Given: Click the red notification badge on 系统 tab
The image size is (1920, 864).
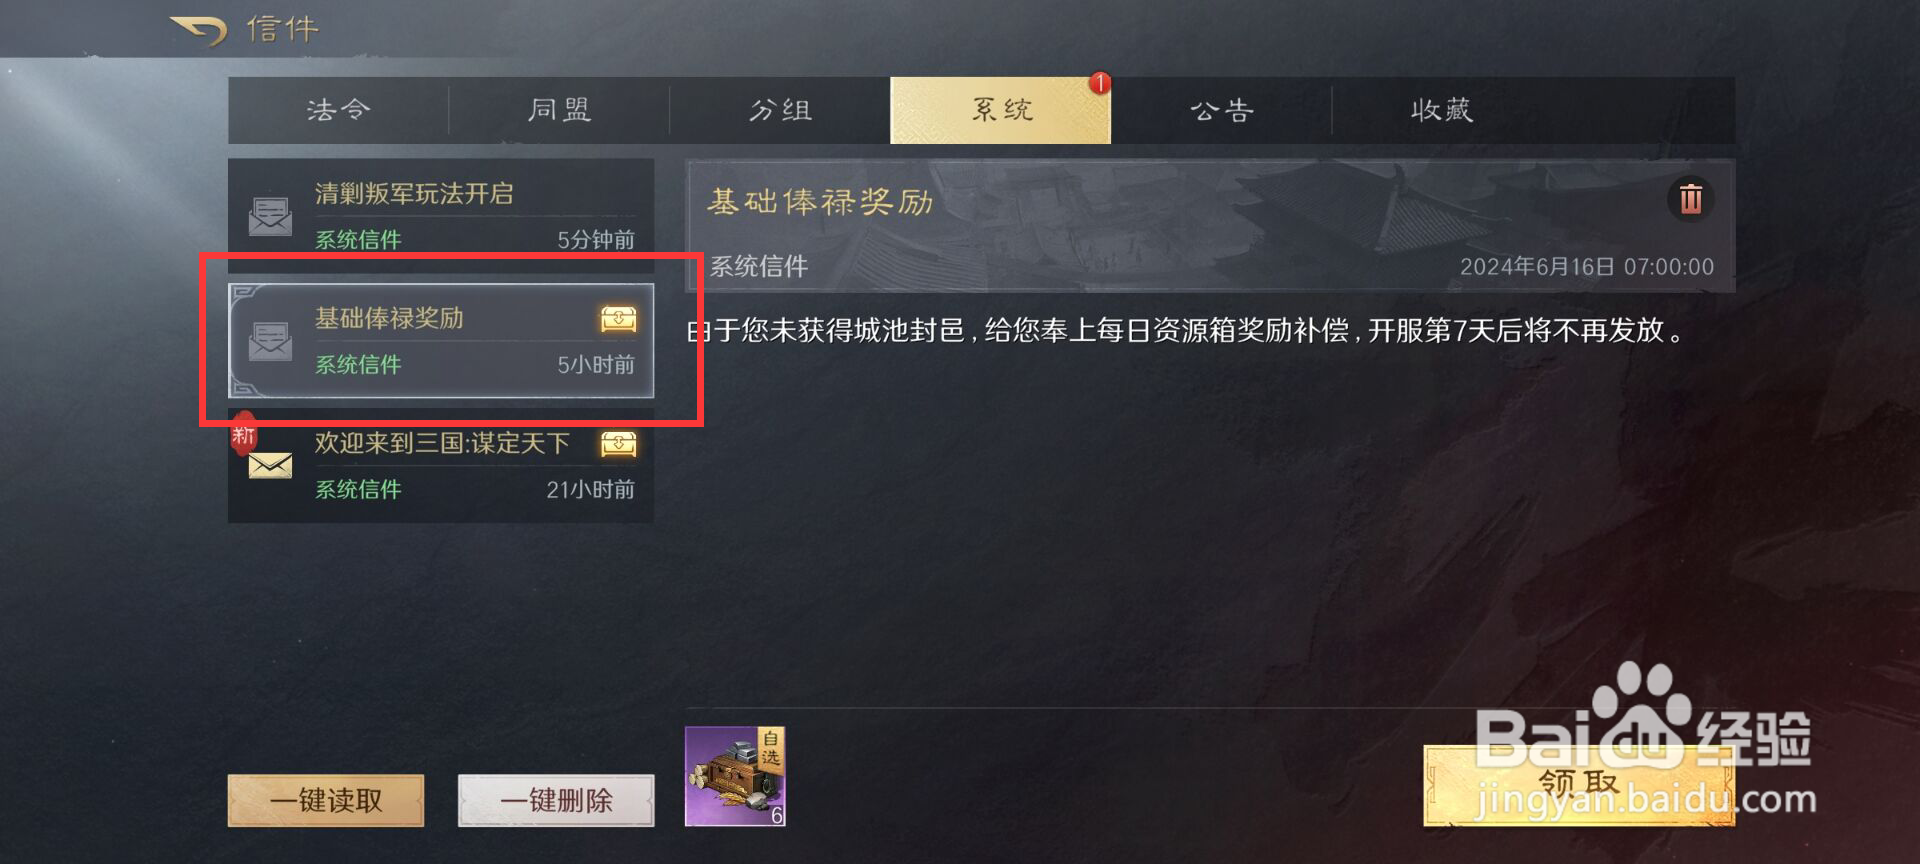Looking at the screenshot, I should pyautogui.click(x=1100, y=83).
